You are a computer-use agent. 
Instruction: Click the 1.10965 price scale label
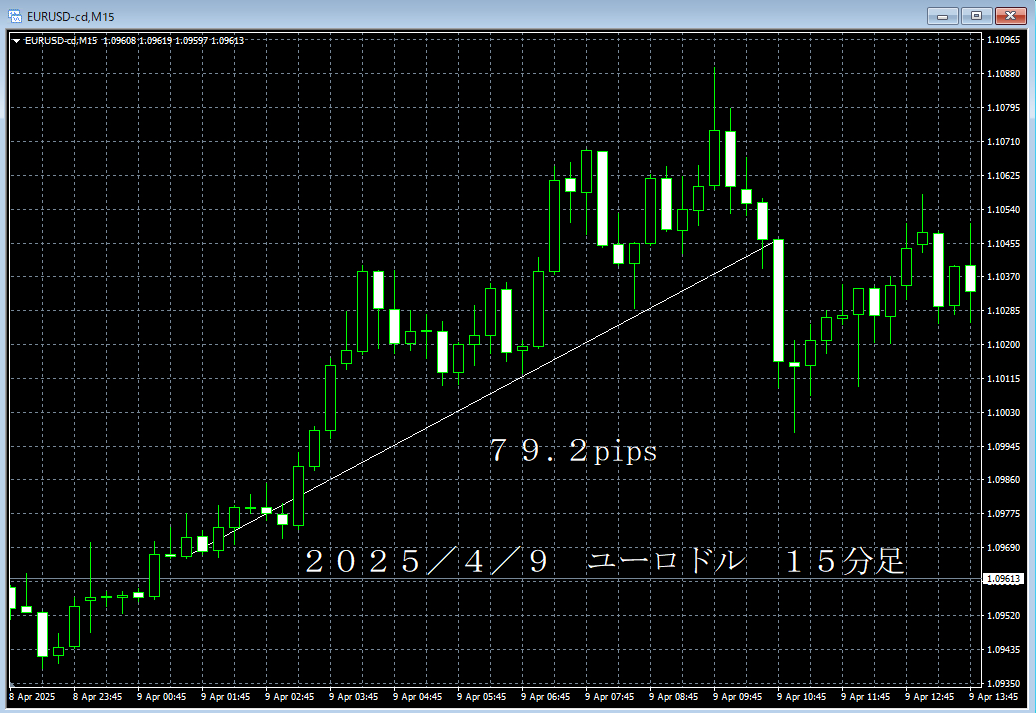pyautogui.click(x=1003, y=40)
